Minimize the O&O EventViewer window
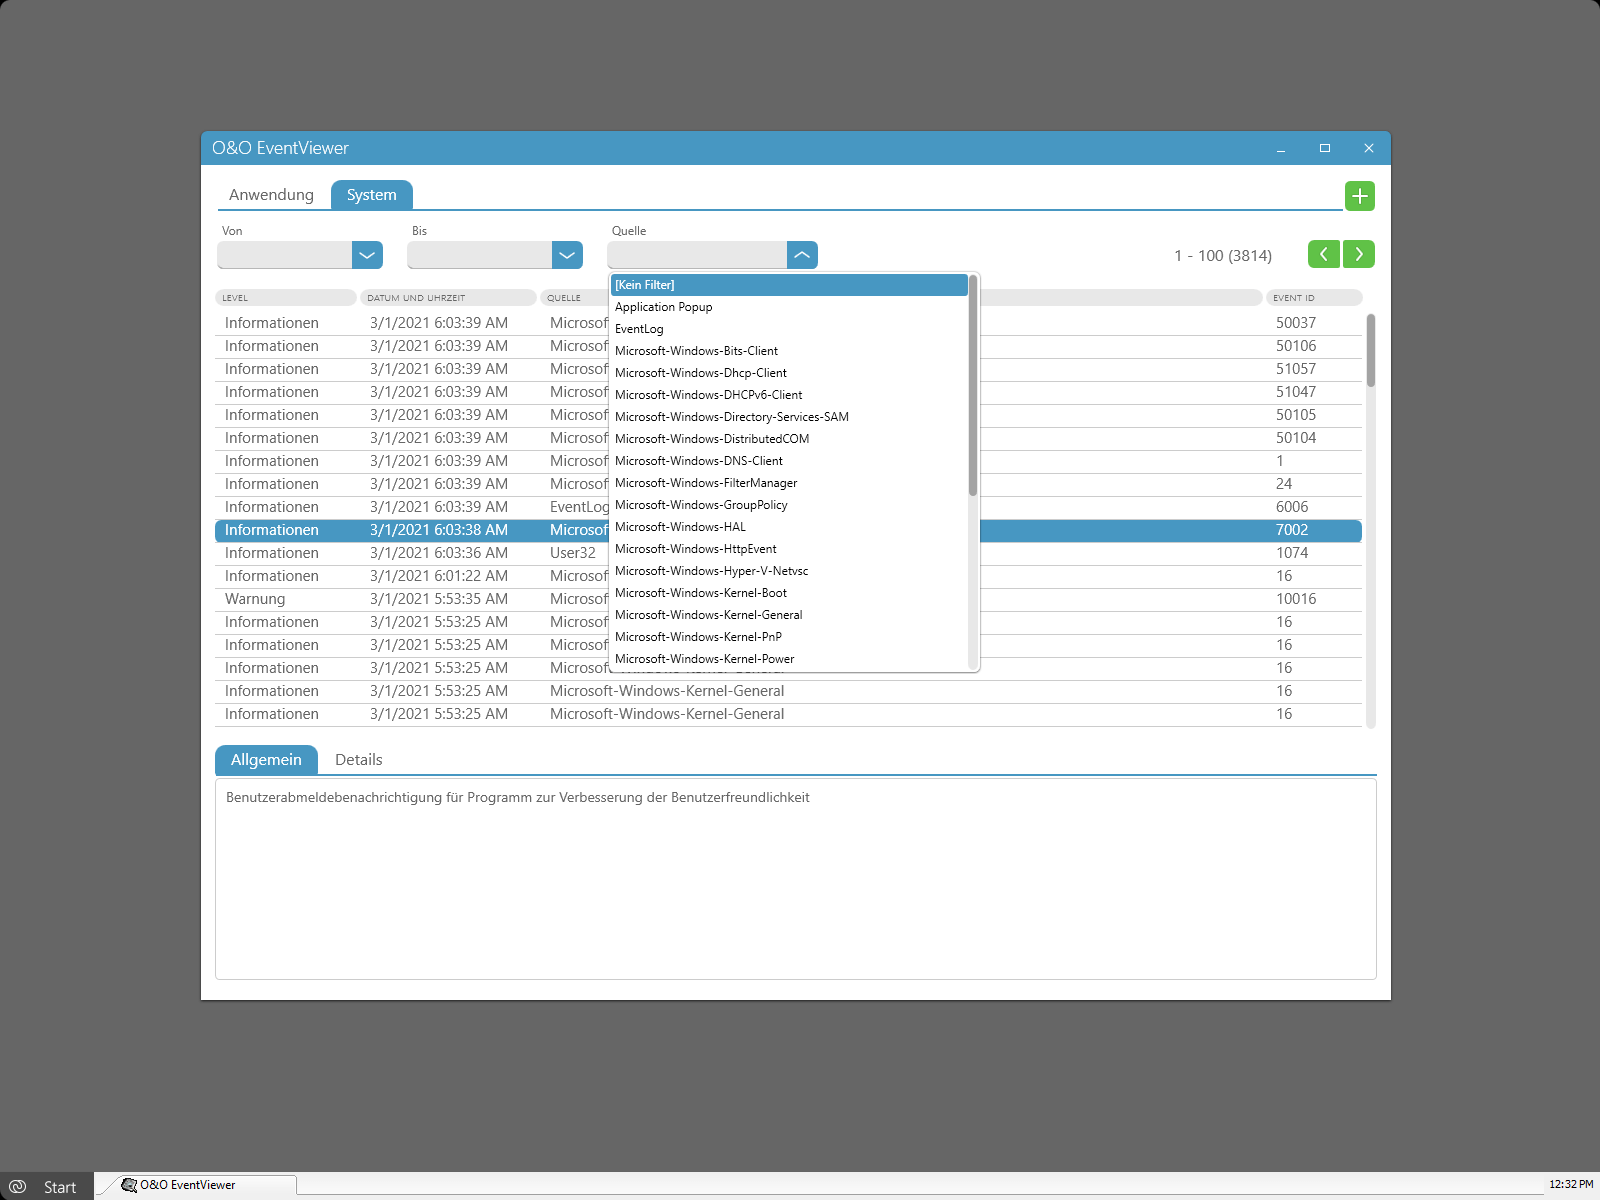The image size is (1600, 1200). (x=1280, y=148)
